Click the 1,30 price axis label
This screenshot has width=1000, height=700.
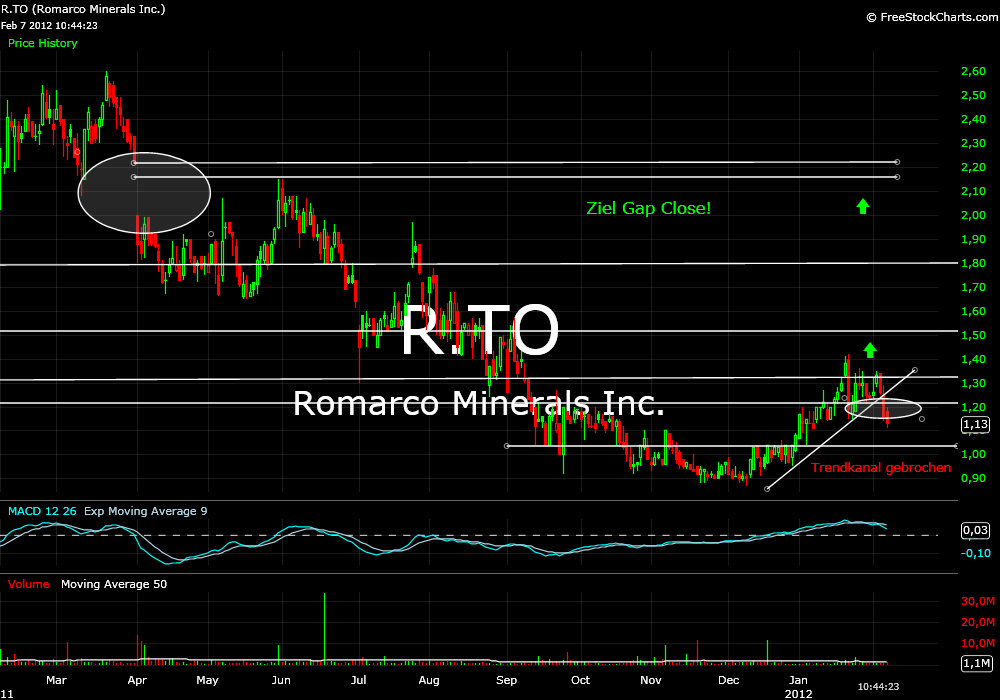(973, 383)
